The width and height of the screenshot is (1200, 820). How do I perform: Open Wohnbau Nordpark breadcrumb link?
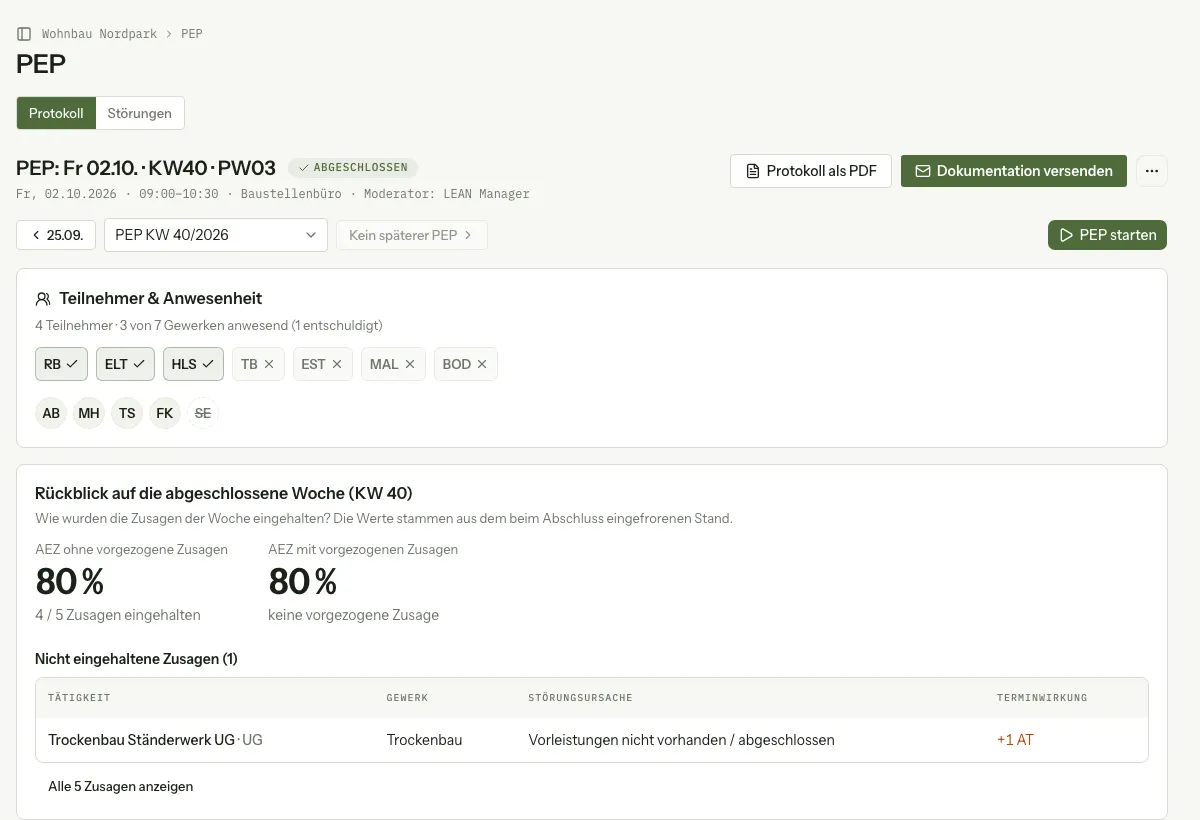coord(99,34)
